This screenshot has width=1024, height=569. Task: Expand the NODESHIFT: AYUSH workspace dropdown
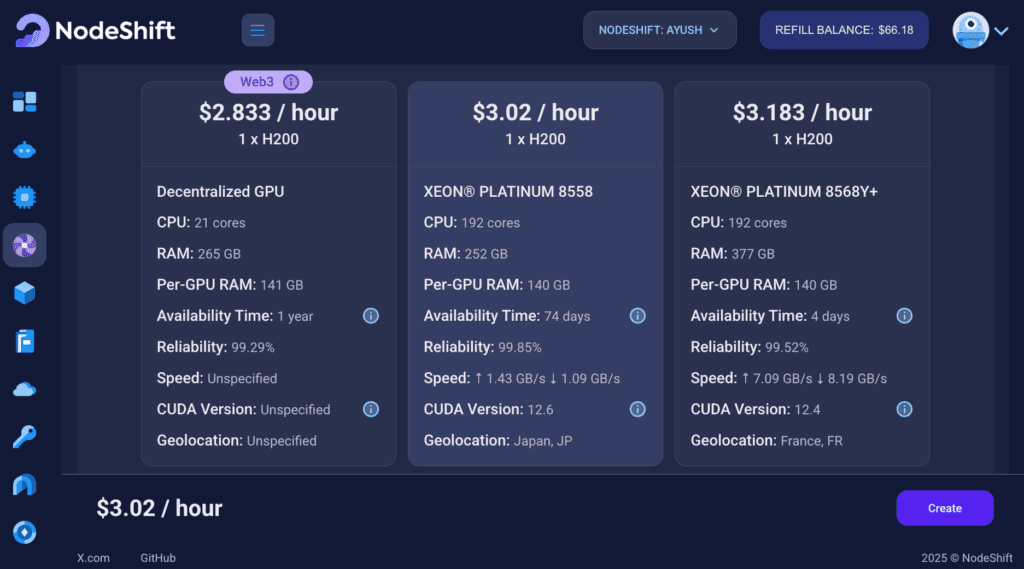660,30
